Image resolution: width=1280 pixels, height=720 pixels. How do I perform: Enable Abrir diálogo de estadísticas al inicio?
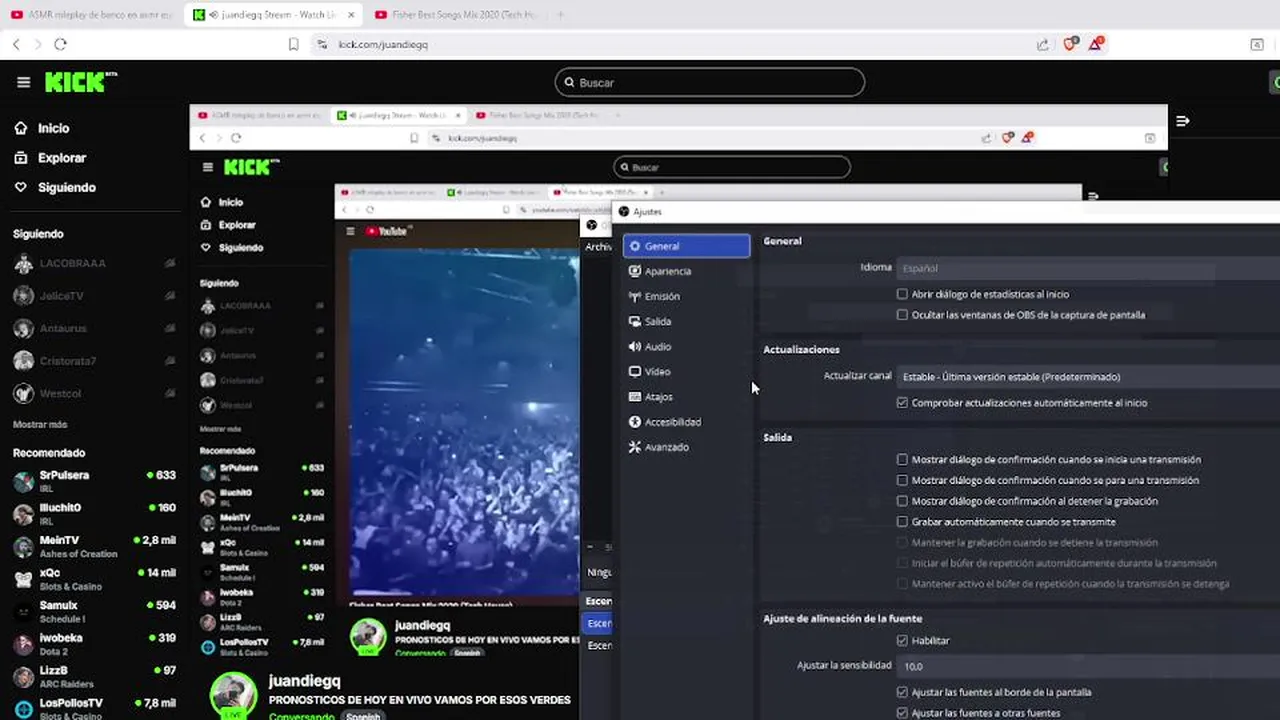902,294
